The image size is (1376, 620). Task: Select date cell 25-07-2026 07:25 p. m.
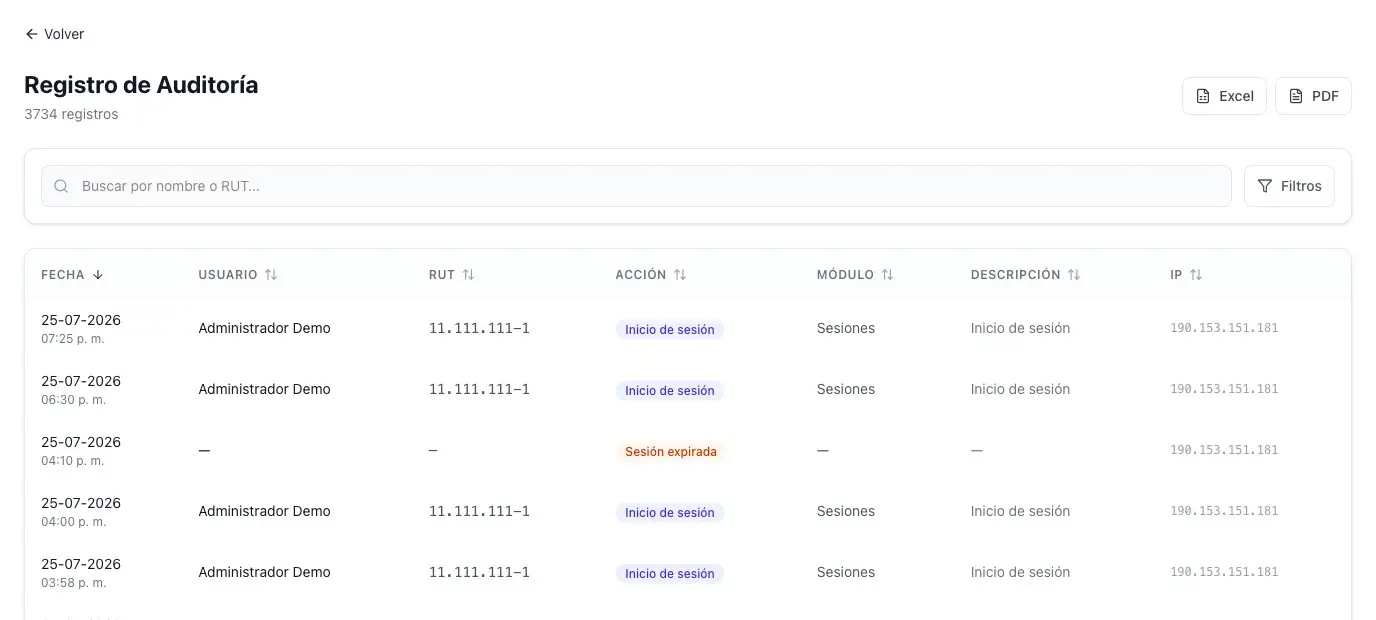click(81, 329)
